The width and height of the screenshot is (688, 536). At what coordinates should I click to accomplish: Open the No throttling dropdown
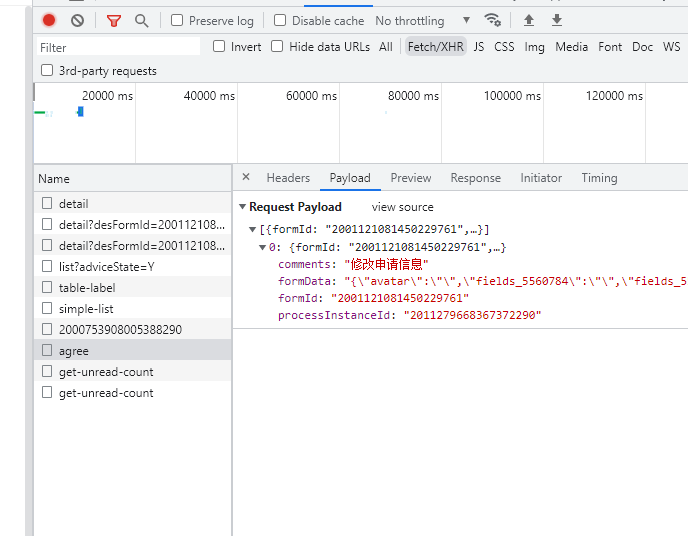point(423,20)
